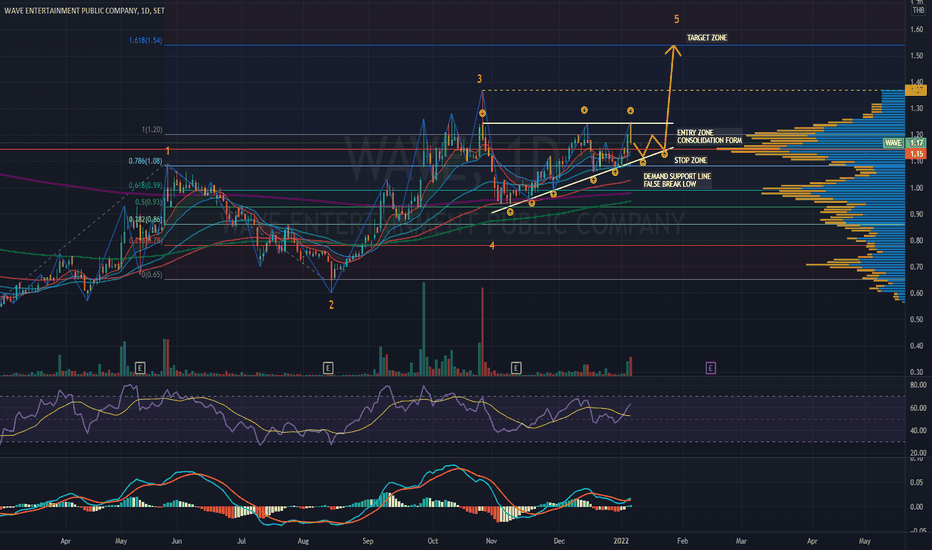
Task: Click the 1(1.20) Fibonacci level label
Action: tap(152, 130)
